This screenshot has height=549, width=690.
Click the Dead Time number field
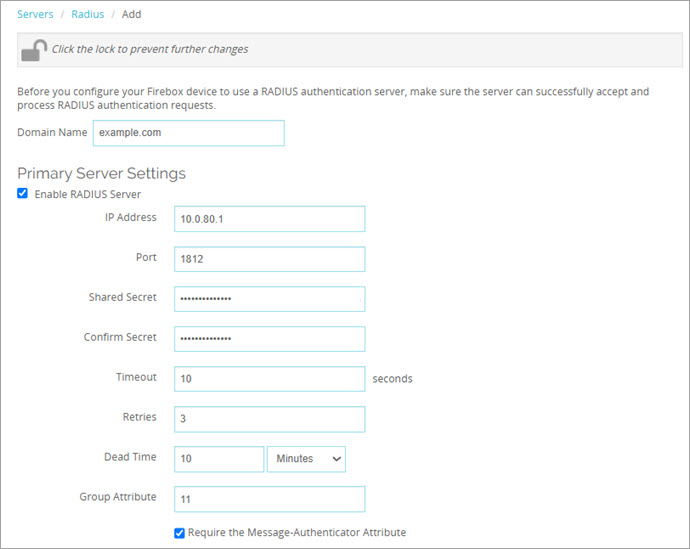(218, 459)
